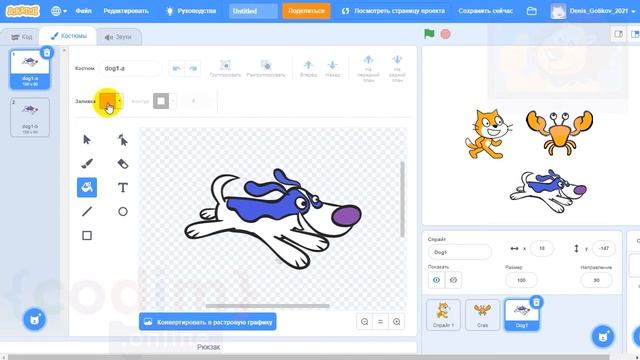Click Конвертировать в растровую графику
The height and width of the screenshot is (360, 640).
207,322
